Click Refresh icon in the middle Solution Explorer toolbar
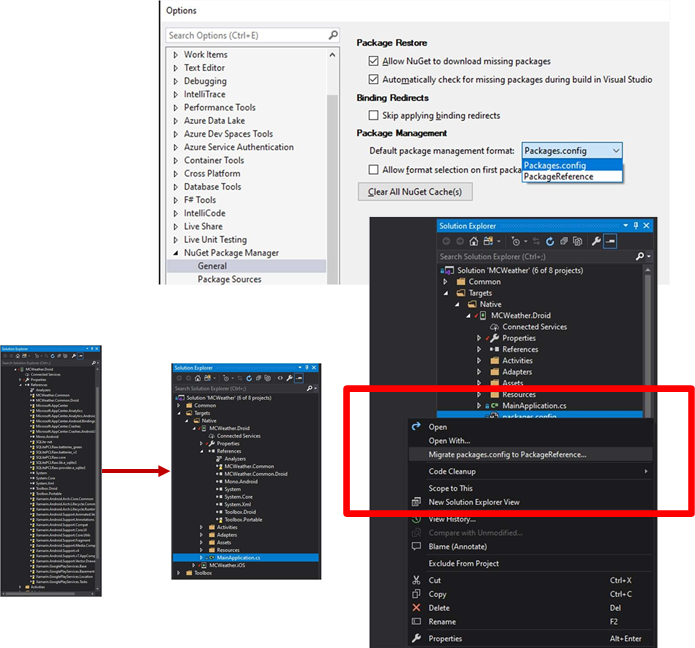 [x=249, y=378]
